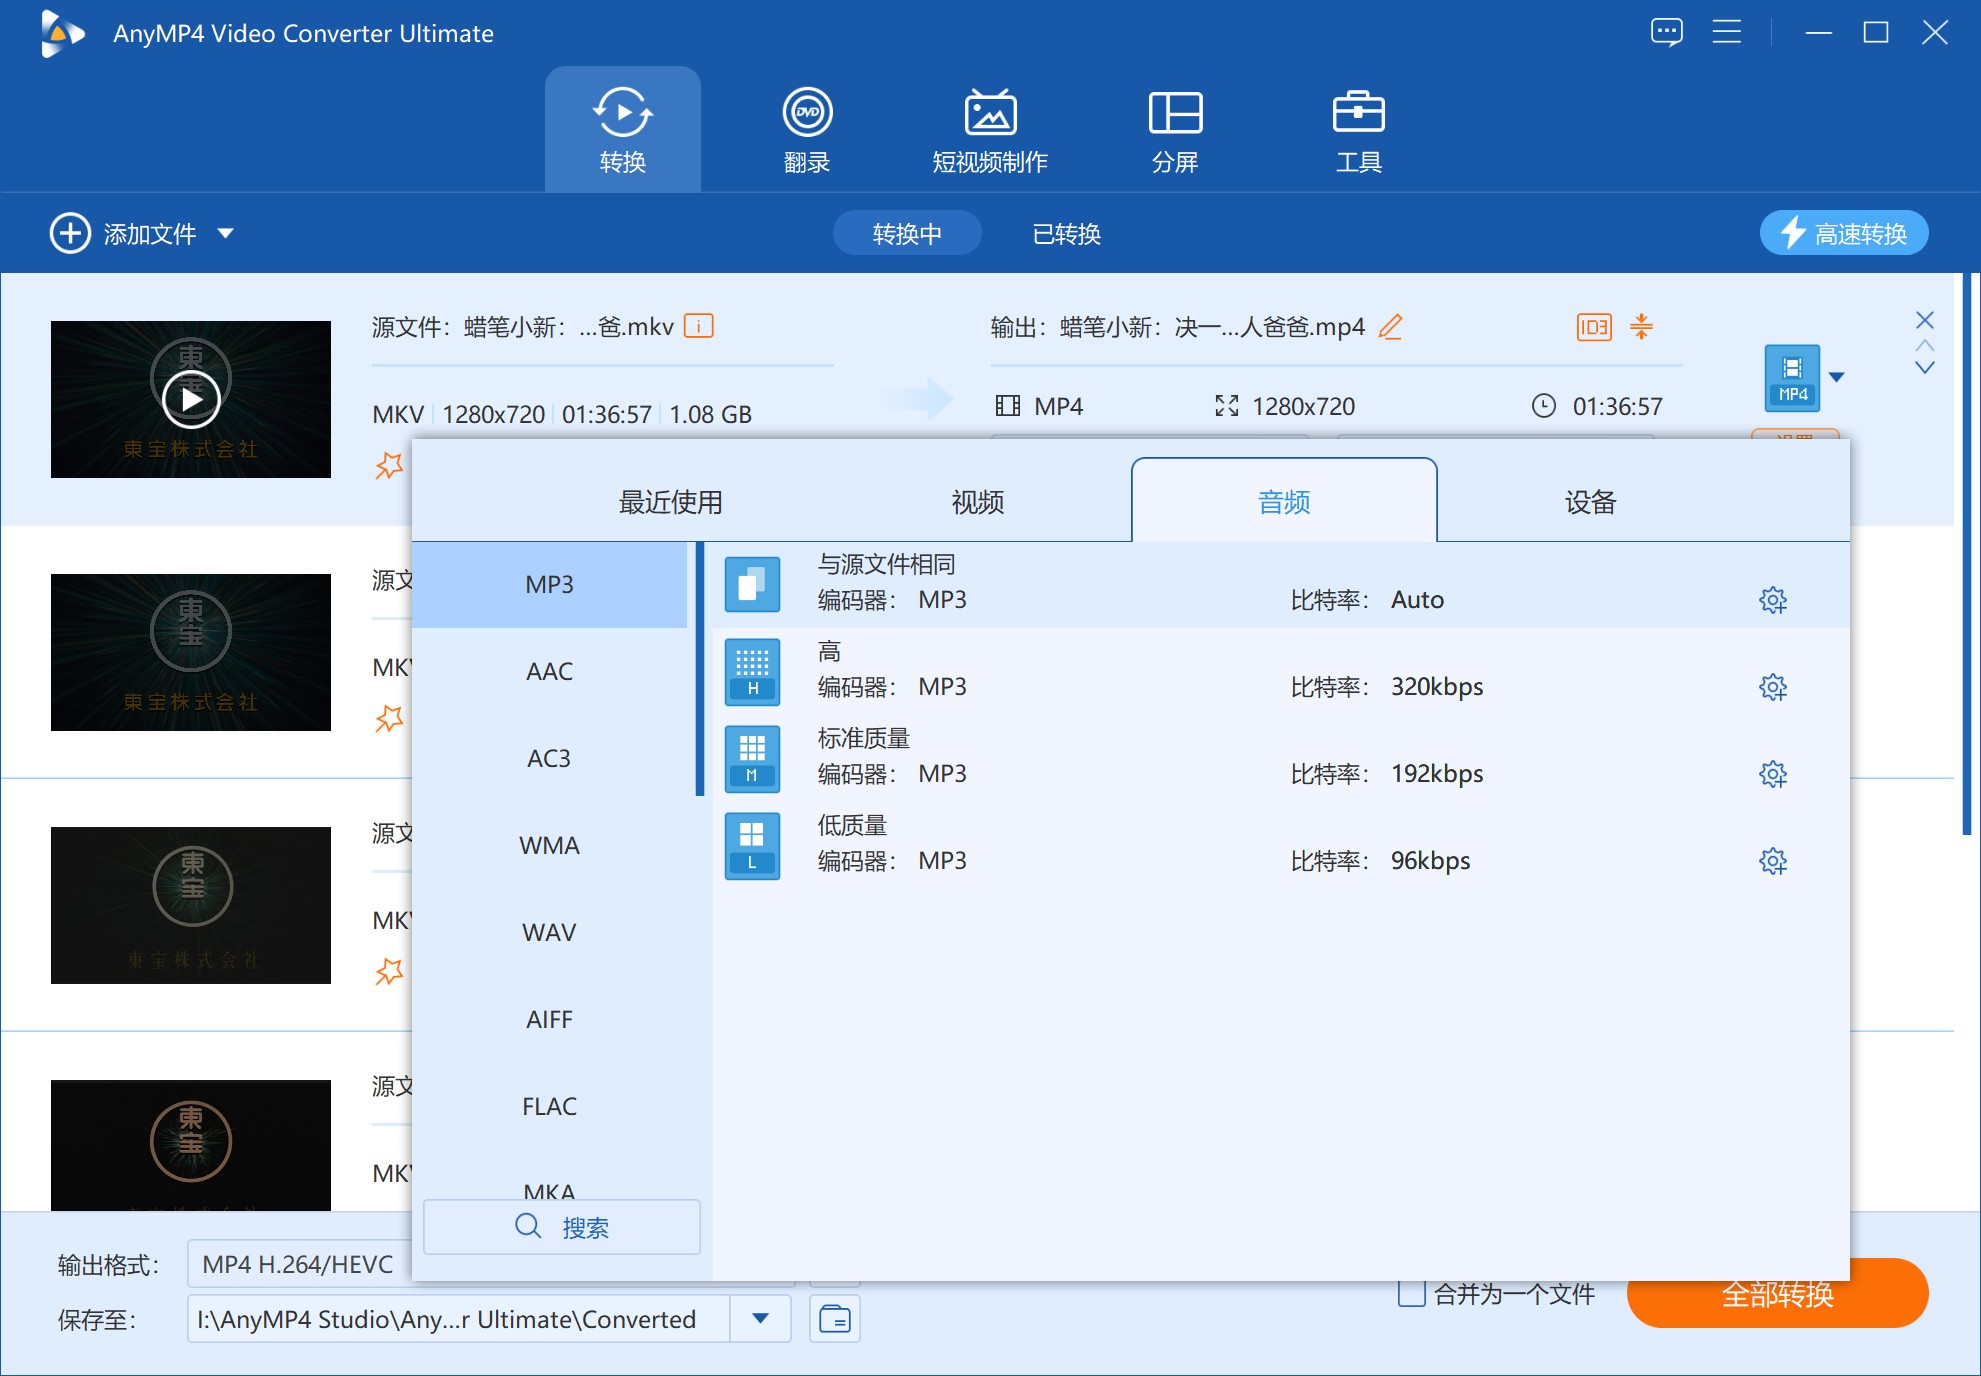The width and height of the screenshot is (1981, 1376).
Task: Click the format search (搜索) box
Action: tap(562, 1227)
